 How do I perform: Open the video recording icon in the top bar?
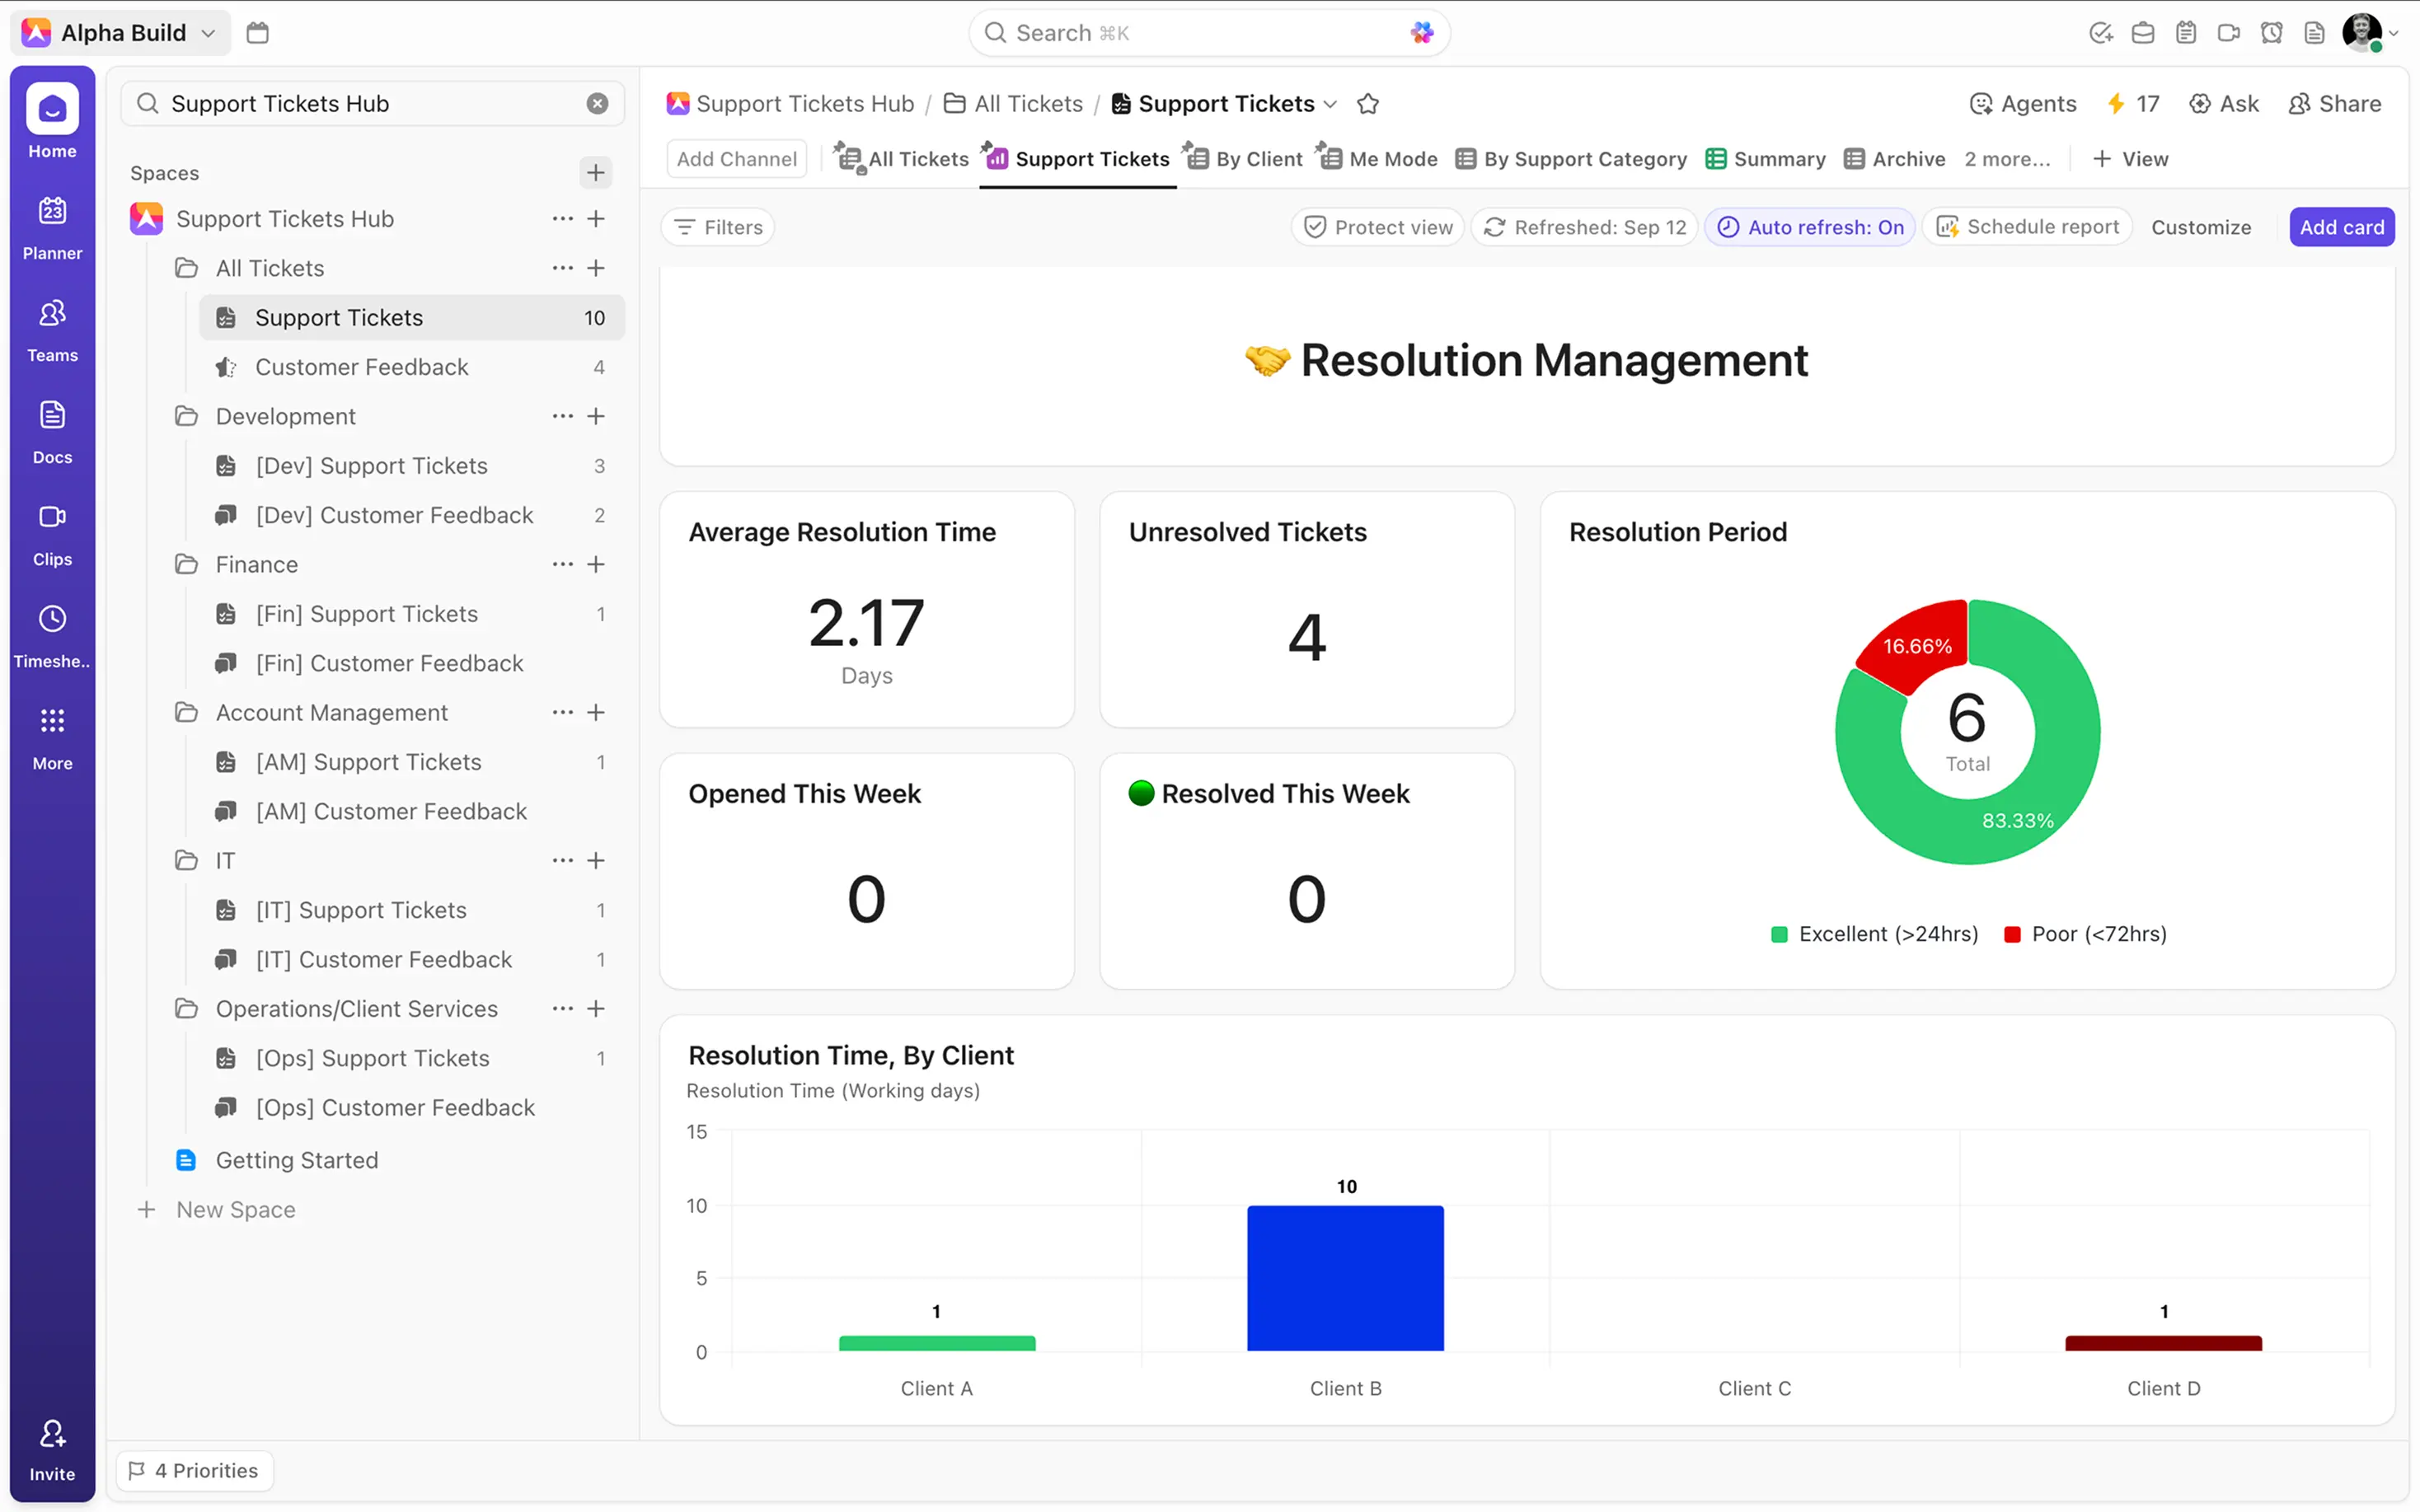coord(2228,32)
